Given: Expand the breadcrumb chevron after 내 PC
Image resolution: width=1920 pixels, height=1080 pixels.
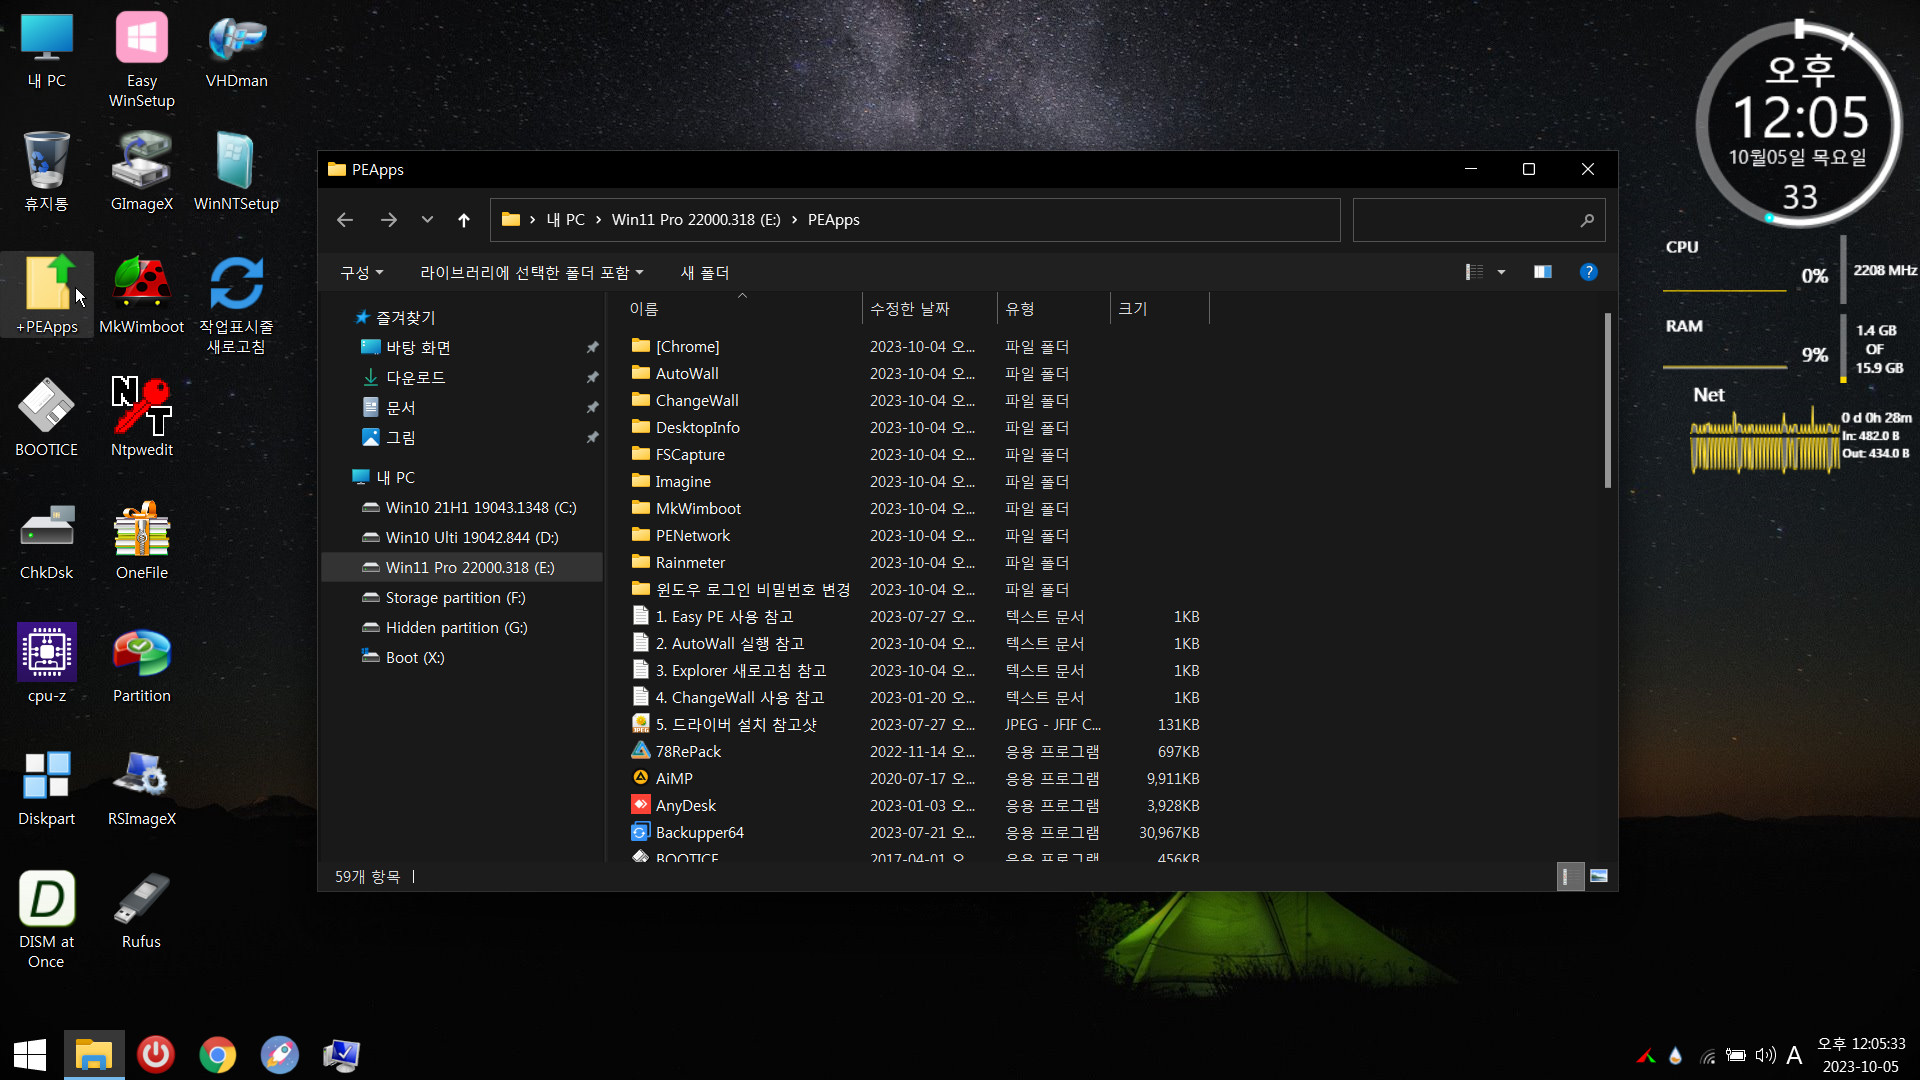Looking at the screenshot, I should 598,220.
